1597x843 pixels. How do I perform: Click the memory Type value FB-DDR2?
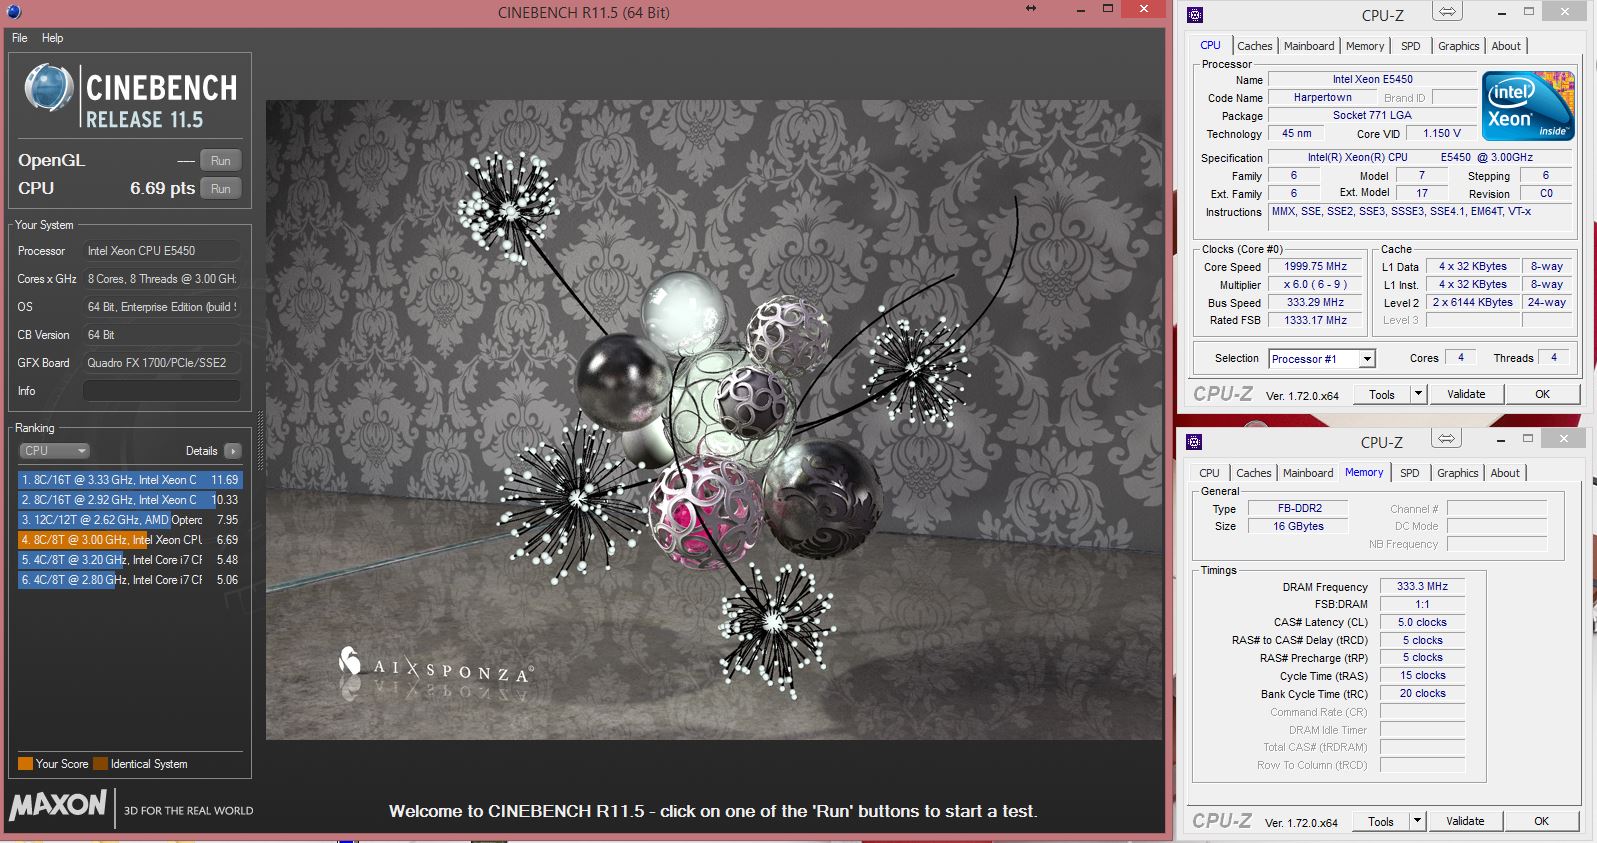click(x=1299, y=508)
